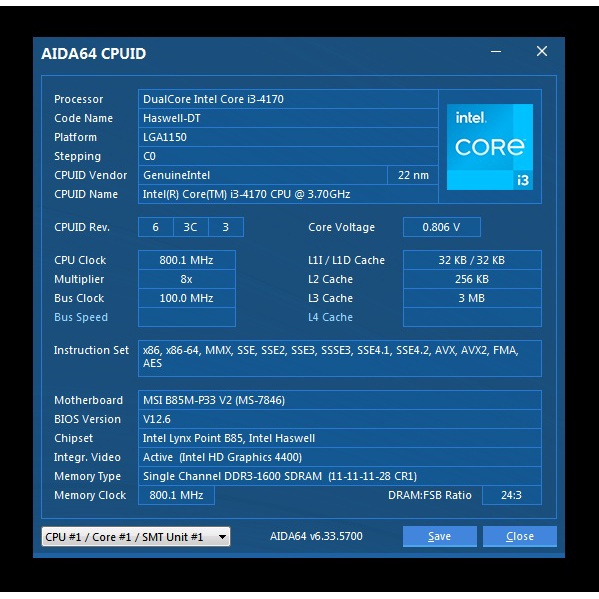Minimize the AIDA64 CPUID window
Image resolution: width=599 pixels, height=599 pixels.
(496, 51)
